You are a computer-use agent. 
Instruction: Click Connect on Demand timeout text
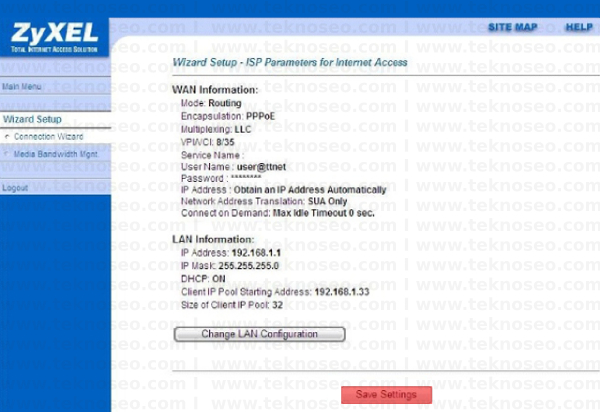point(277,213)
